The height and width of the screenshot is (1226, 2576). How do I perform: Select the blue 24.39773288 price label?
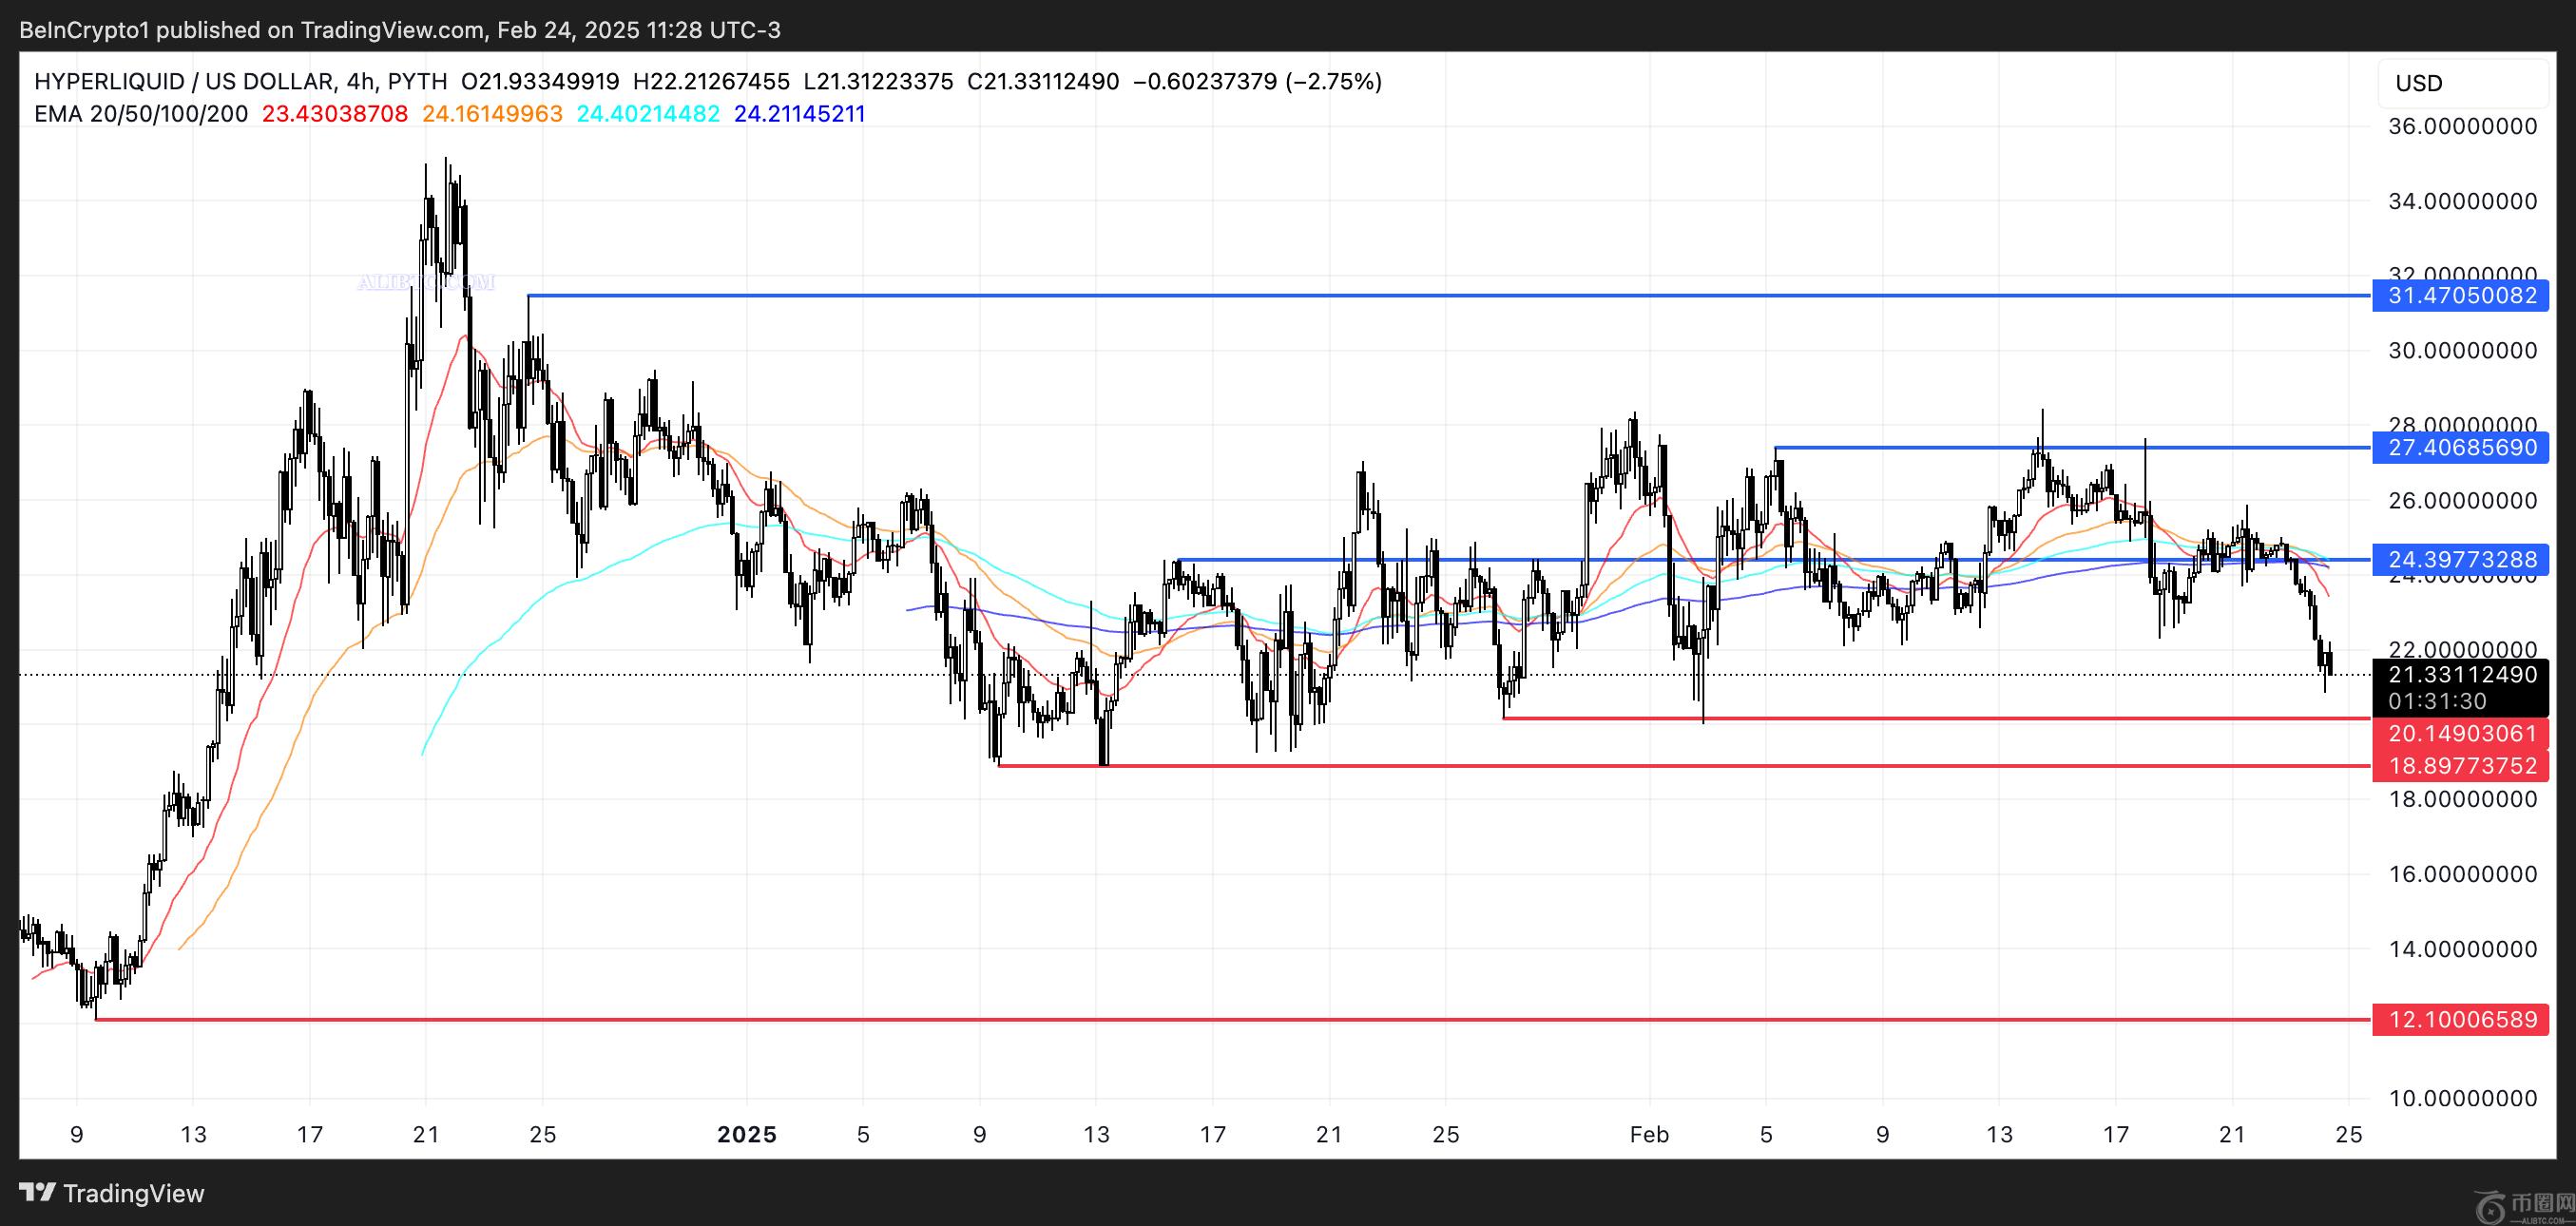[x=2461, y=560]
